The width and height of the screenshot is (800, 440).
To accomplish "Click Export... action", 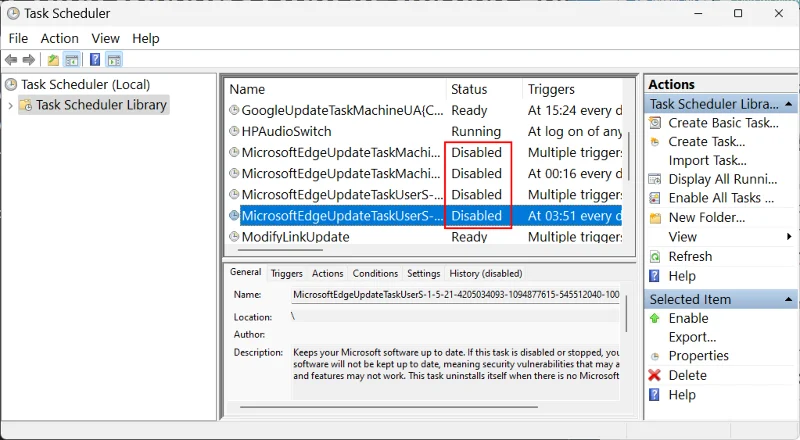I will click(692, 337).
